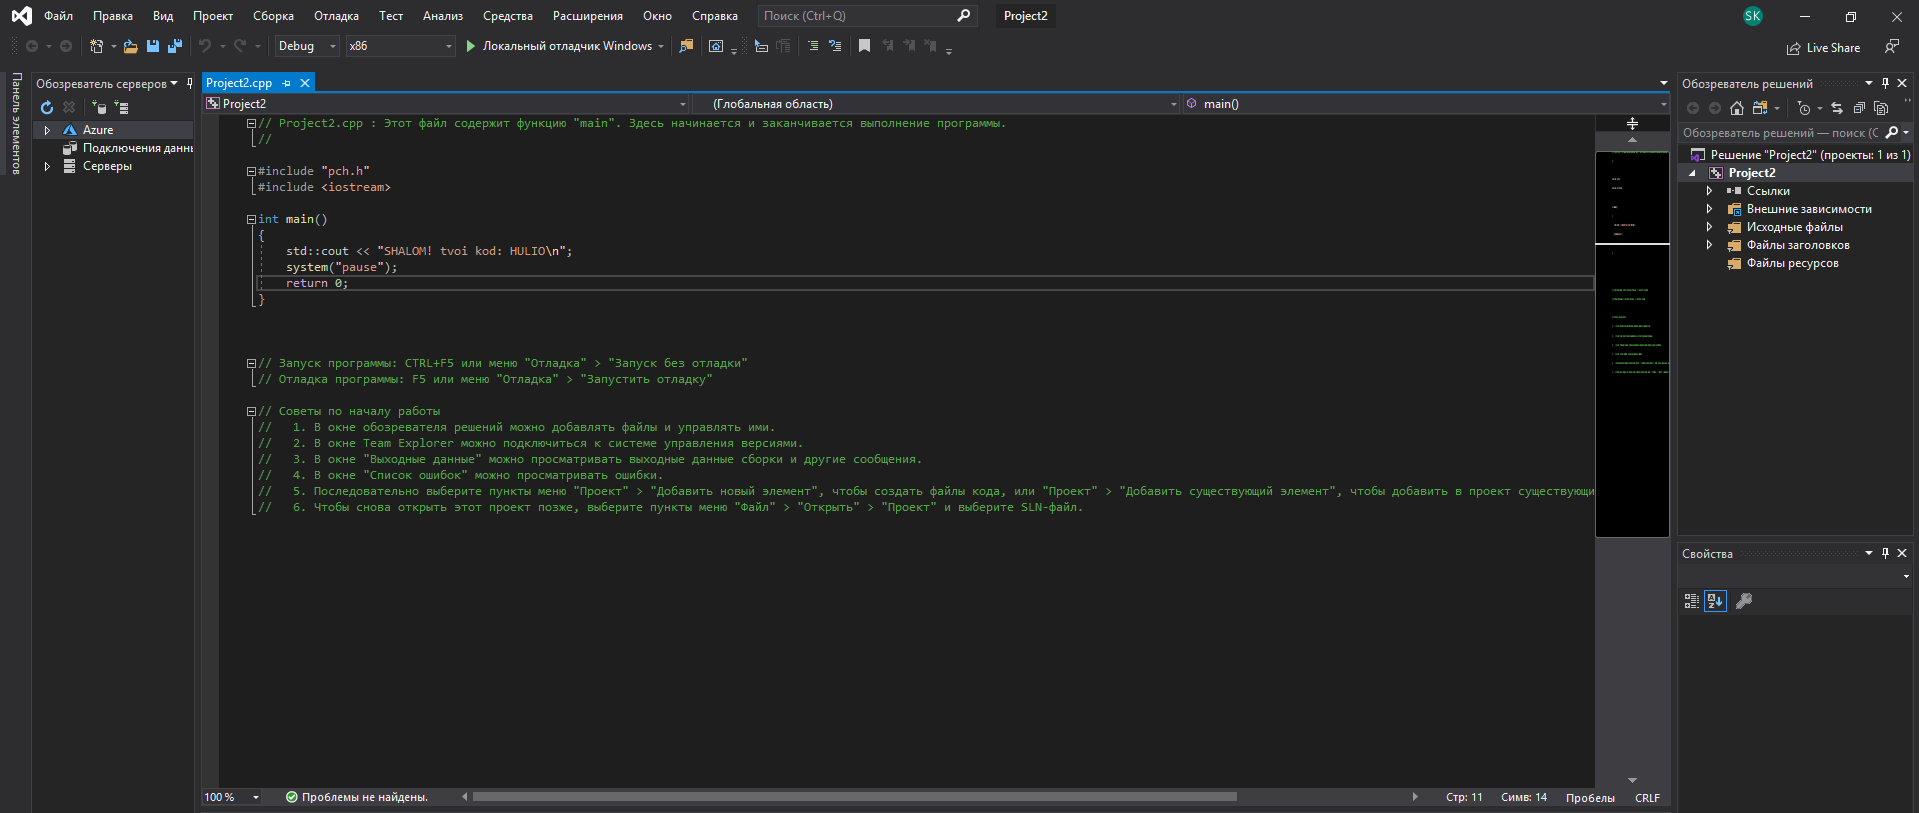Start debugging with the green play icon
This screenshot has height=813, width=1919.
click(x=470, y=46)
